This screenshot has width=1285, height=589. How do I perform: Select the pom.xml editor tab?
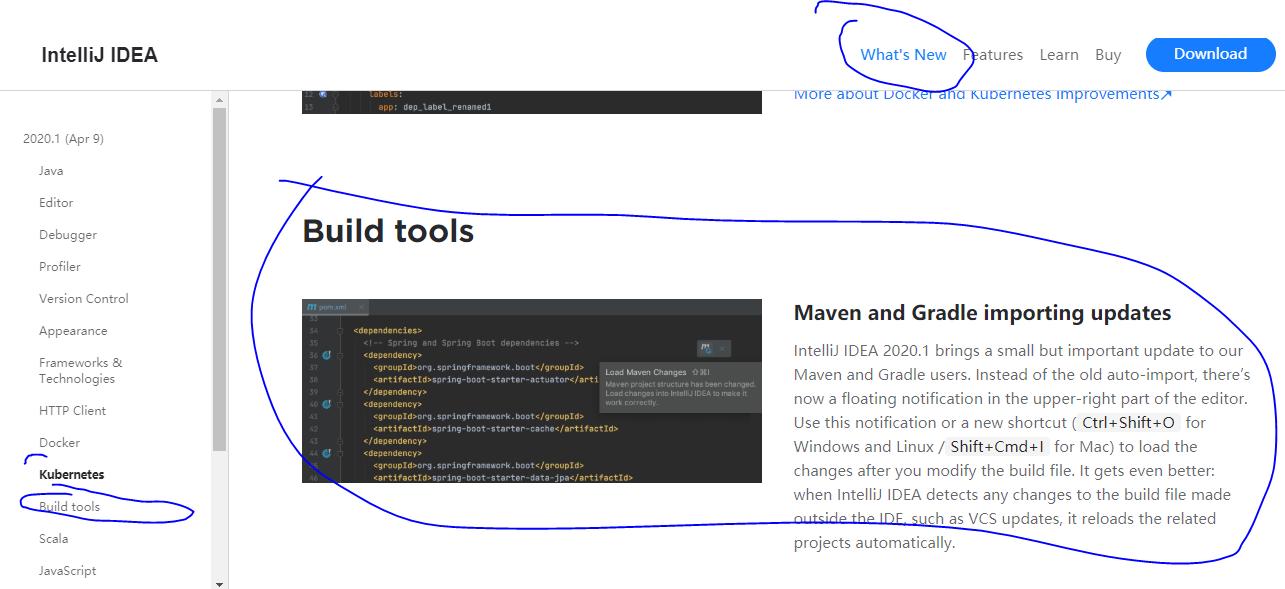point(331,307)
